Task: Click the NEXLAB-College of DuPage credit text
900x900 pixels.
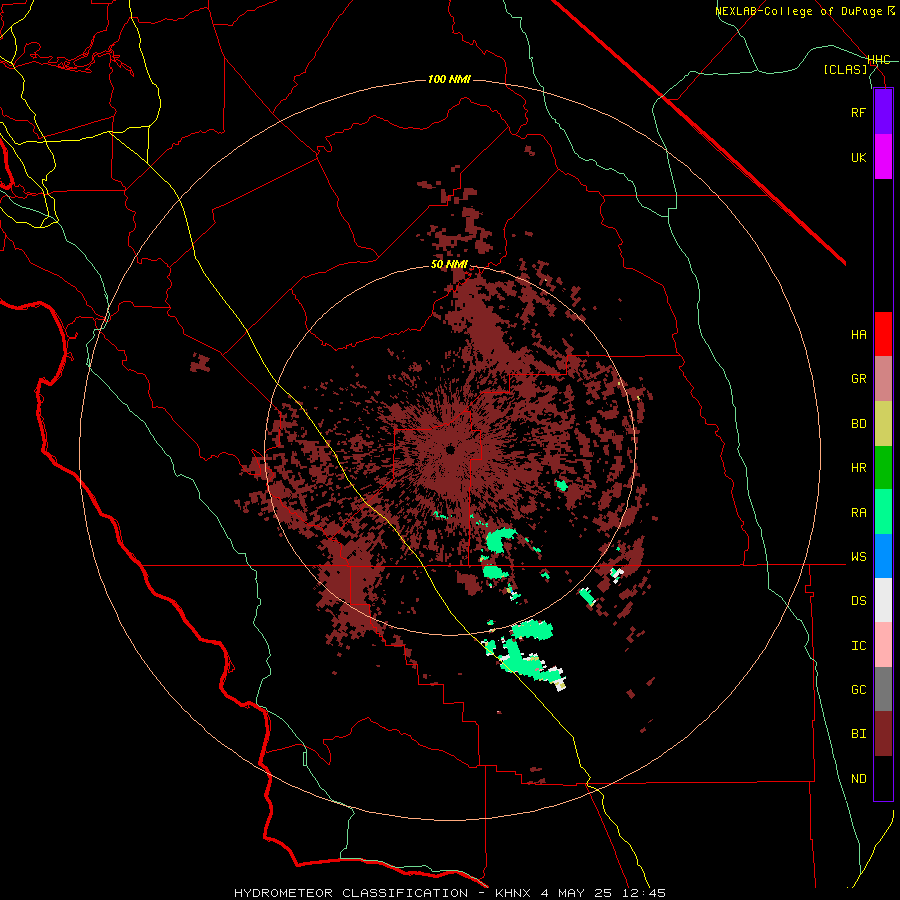Action: [x=805, y=11]
